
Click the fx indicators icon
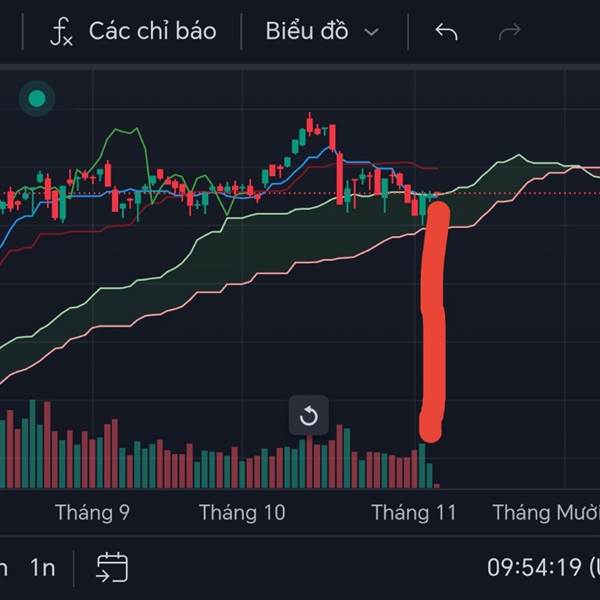(61, 32)
